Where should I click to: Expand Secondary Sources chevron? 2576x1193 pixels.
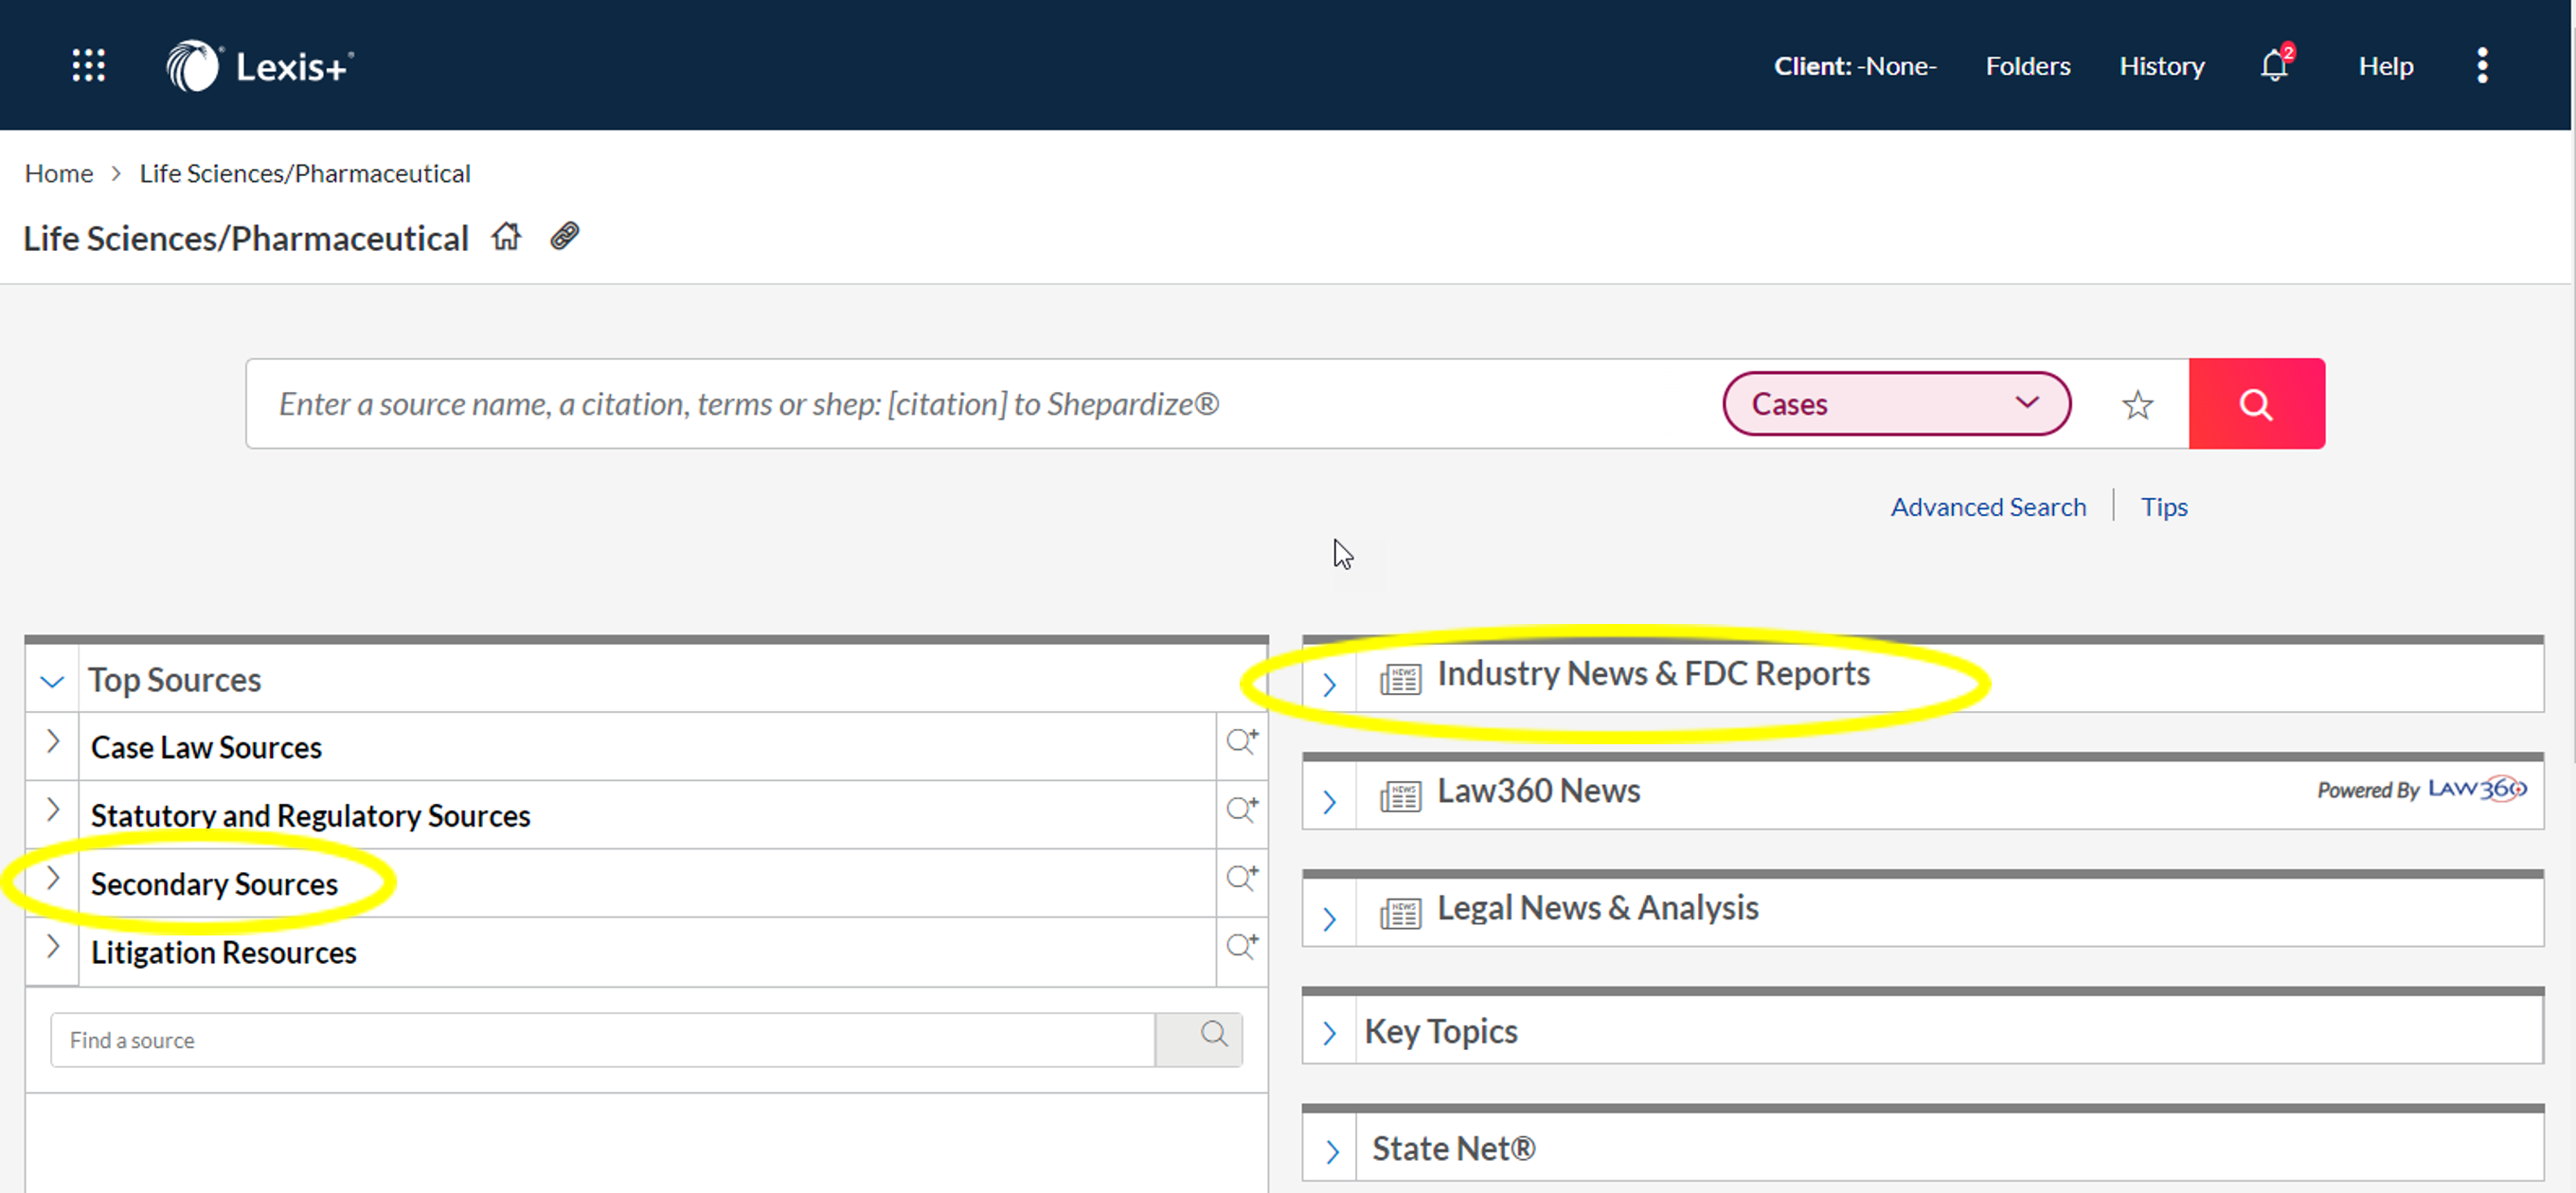53,878
